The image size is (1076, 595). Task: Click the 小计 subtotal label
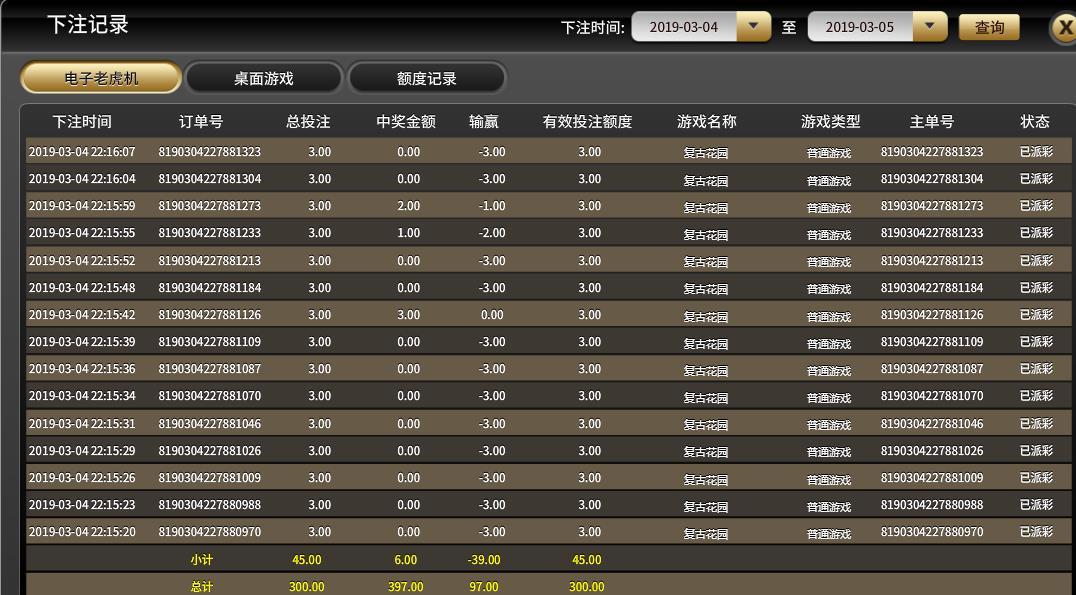tap(202, 560)
